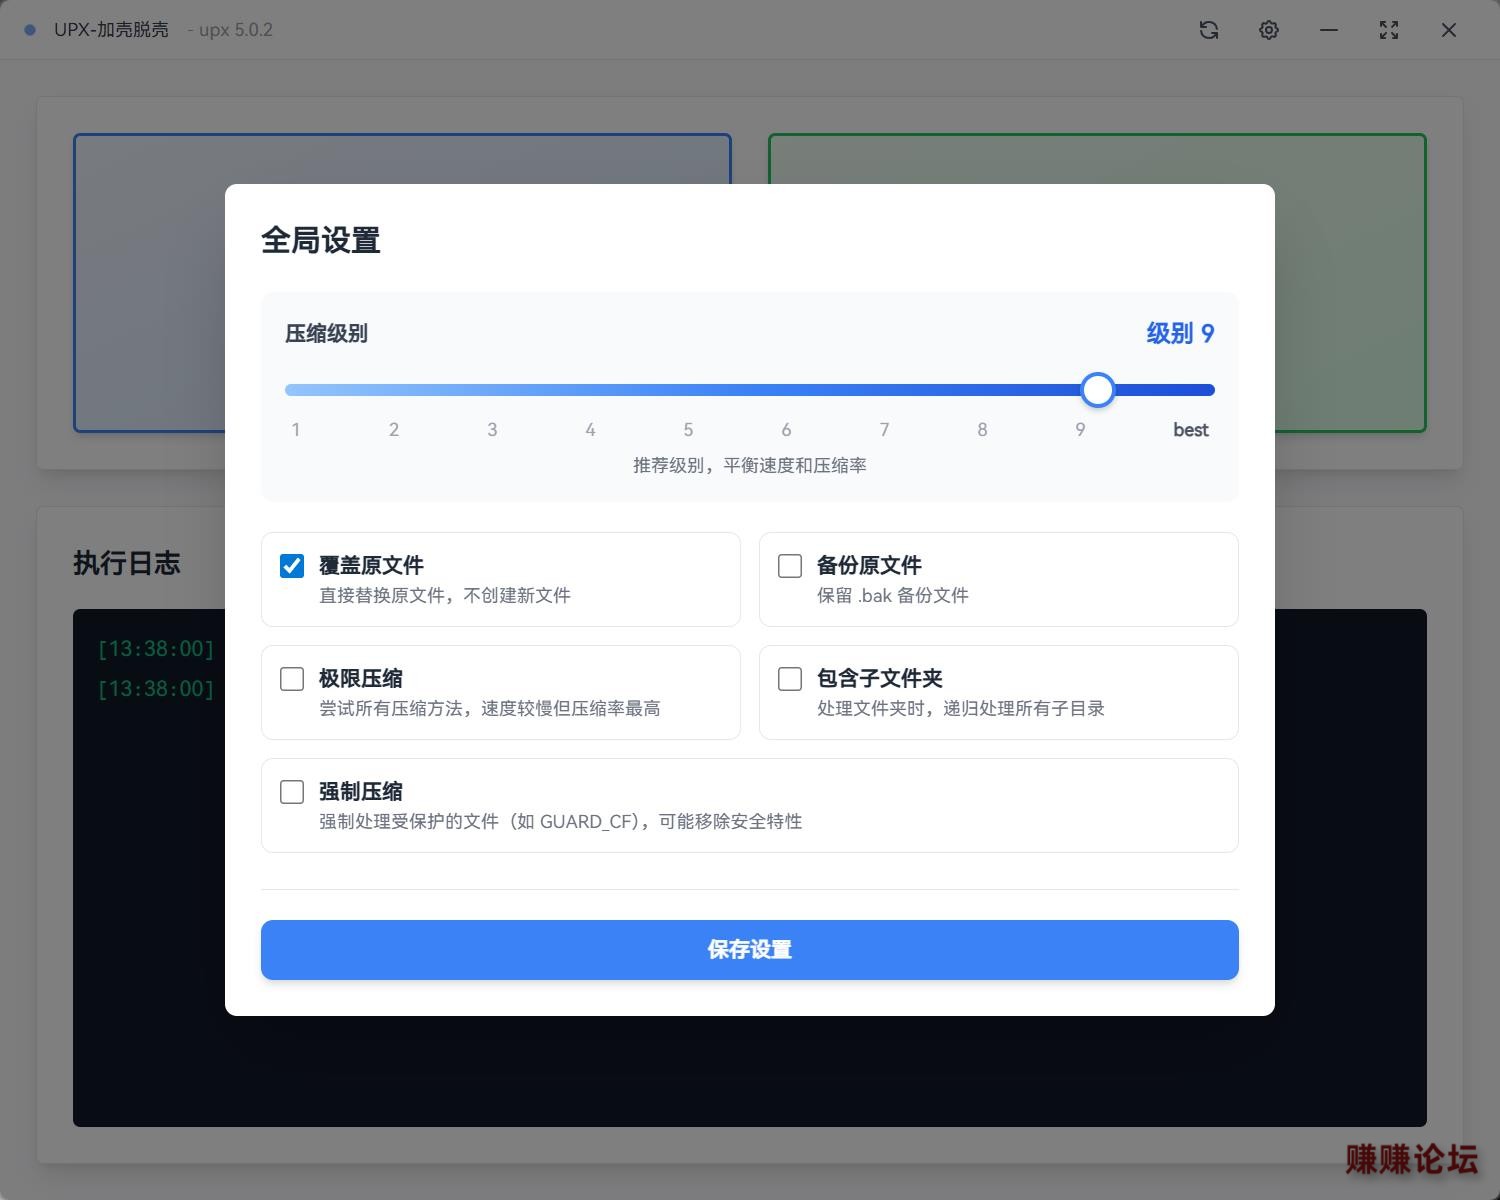
Task: Click the 保存设置 button
Action: (749, 950)
